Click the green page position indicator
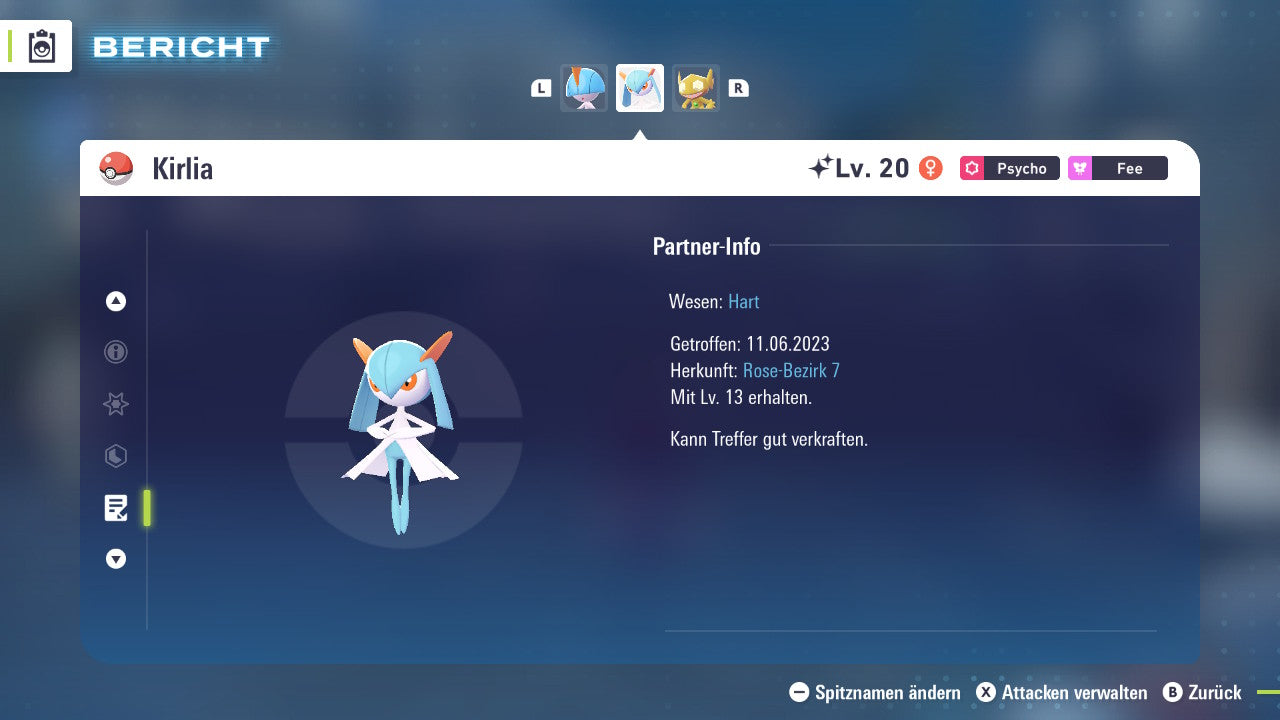 (146, 508)
